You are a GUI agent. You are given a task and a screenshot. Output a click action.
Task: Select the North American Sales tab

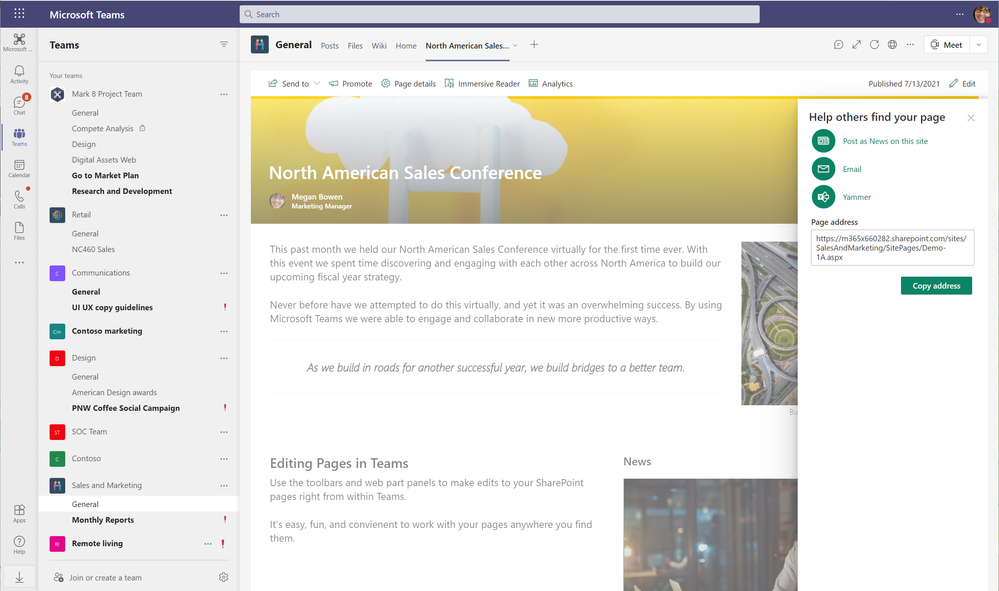[467, 46]
